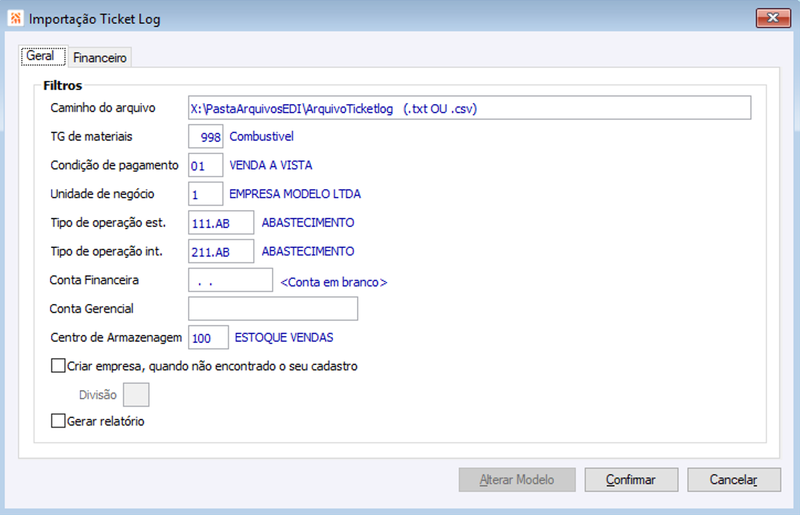Click the Unidade de negócio label
The image size is (800, 515).
[x=102, y=194]
